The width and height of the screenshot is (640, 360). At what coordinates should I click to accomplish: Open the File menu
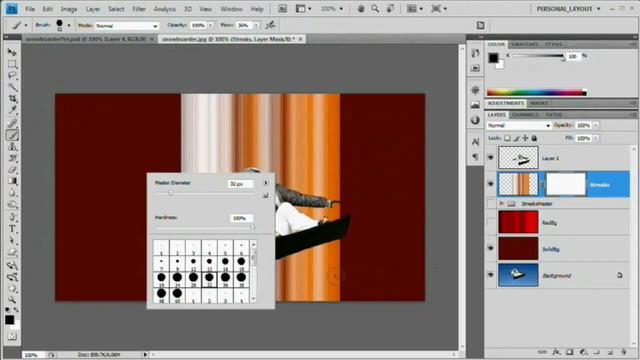(x=30, y=9)
